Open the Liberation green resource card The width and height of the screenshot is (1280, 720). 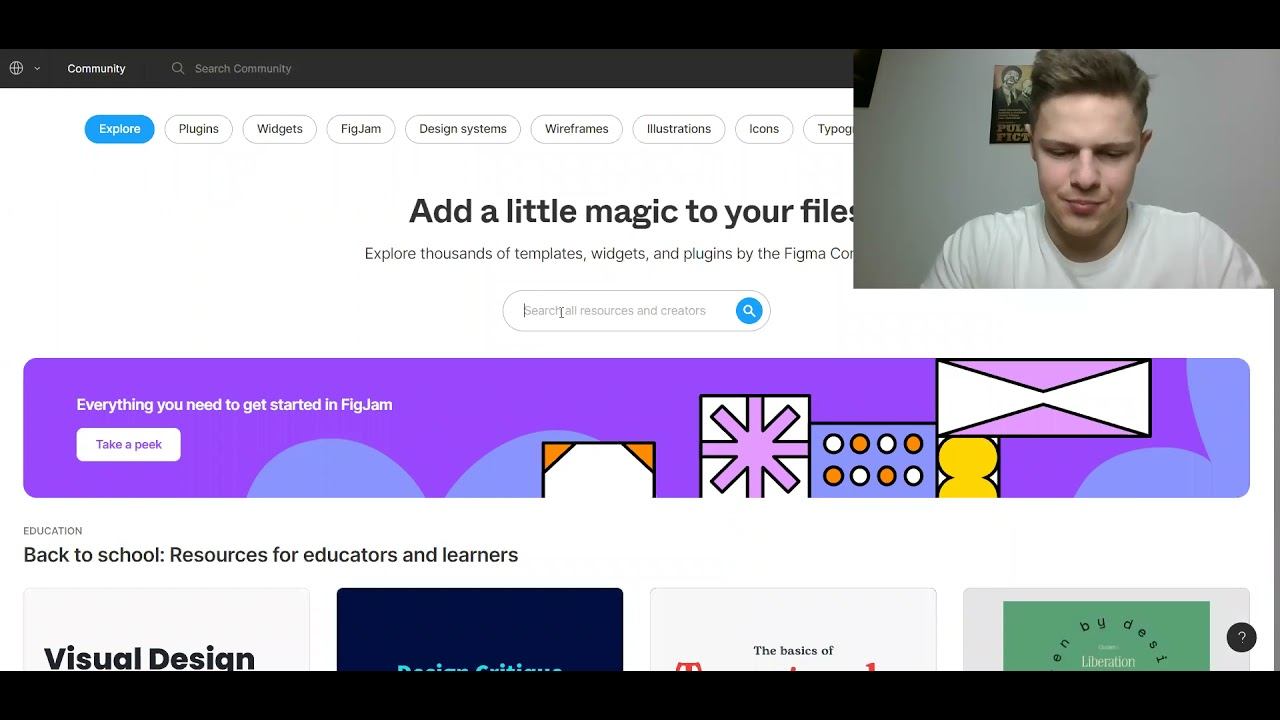point(1106,630)
